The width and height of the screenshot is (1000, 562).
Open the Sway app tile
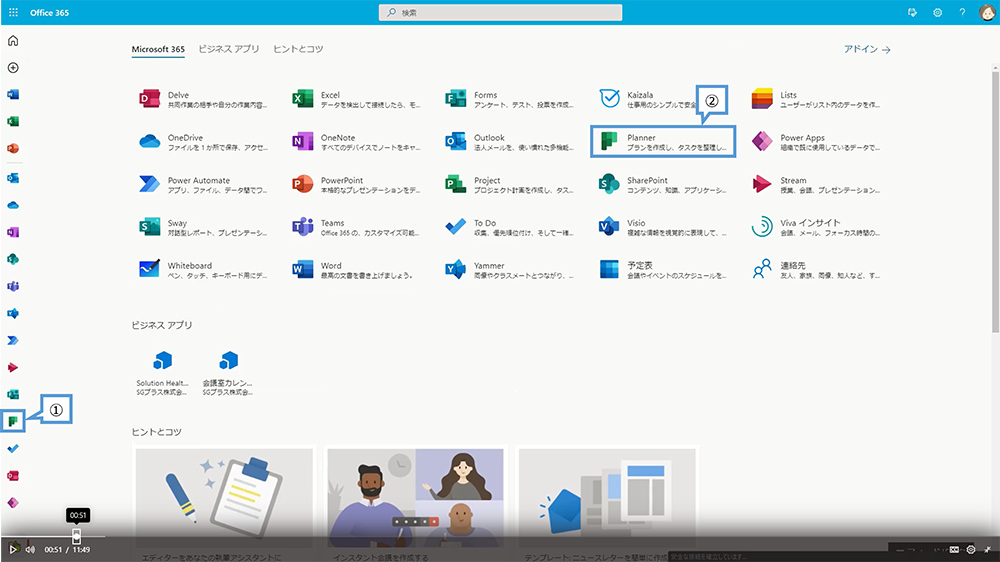point(203,227)
